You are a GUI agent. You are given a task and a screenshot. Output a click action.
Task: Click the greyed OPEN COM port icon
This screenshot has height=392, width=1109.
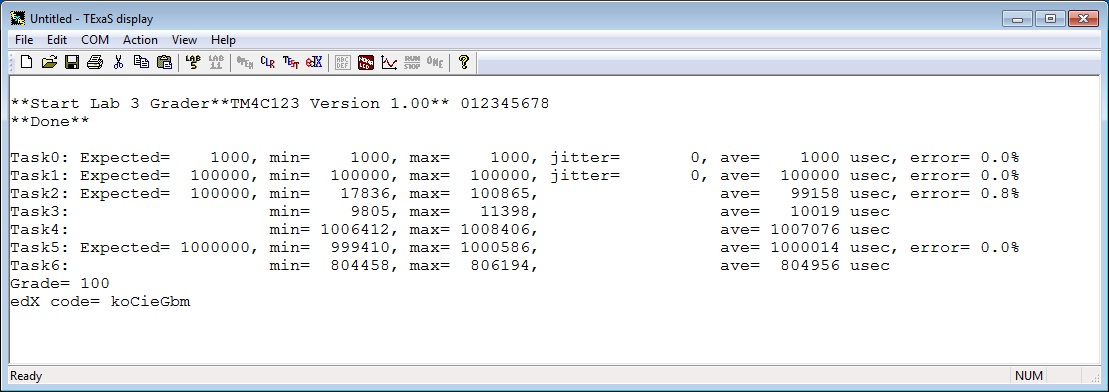245,62
